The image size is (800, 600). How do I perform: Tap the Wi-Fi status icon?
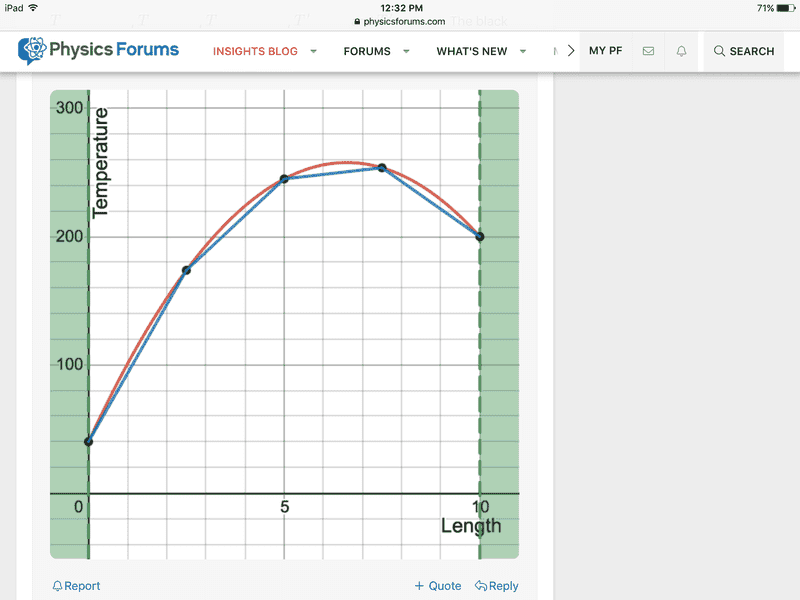33,8
